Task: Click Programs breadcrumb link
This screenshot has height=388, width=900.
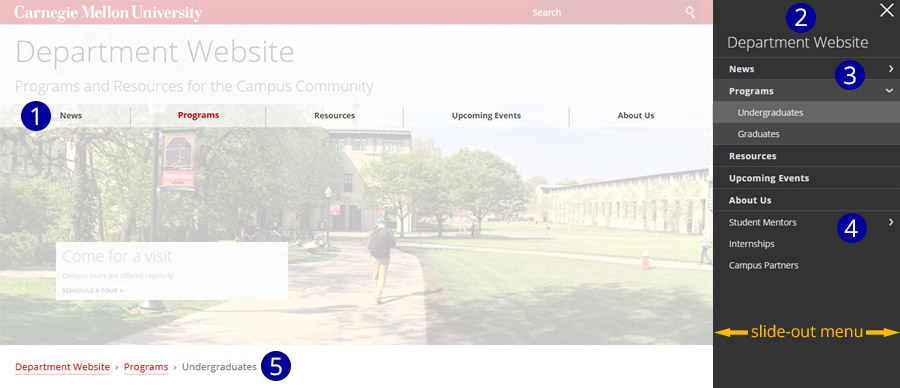Action: 146,367
